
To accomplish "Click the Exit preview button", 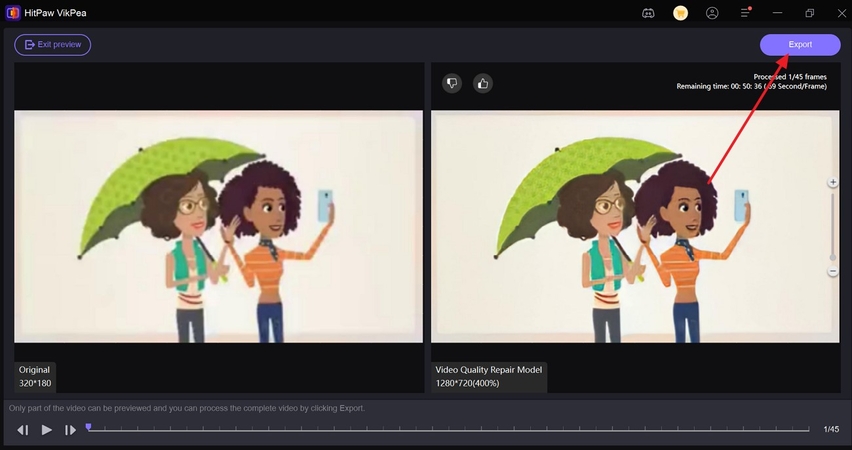I will pos(53,45).
